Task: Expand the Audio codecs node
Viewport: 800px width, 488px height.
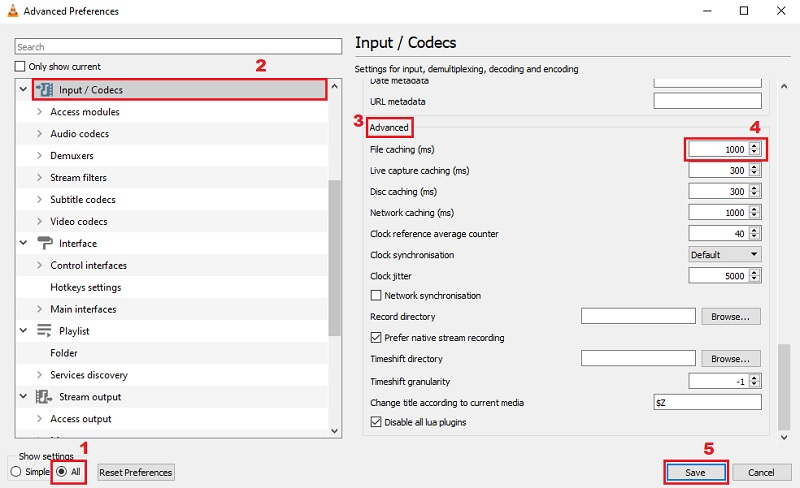Action: (39, 133)
